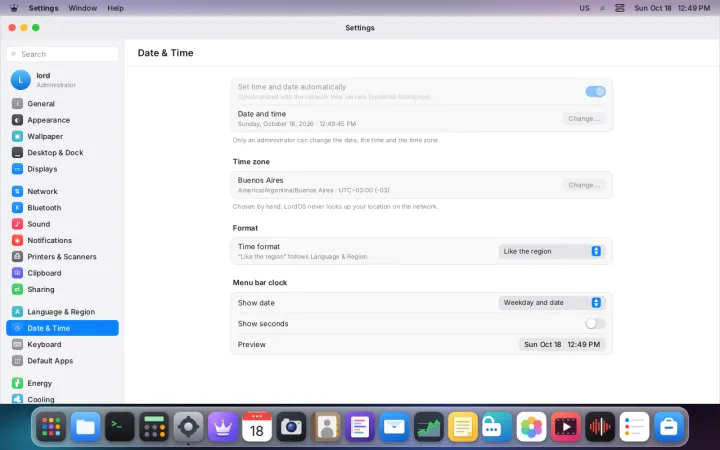720x450 pixels.
Task: Open Energy settings
Action: [62, 383]
